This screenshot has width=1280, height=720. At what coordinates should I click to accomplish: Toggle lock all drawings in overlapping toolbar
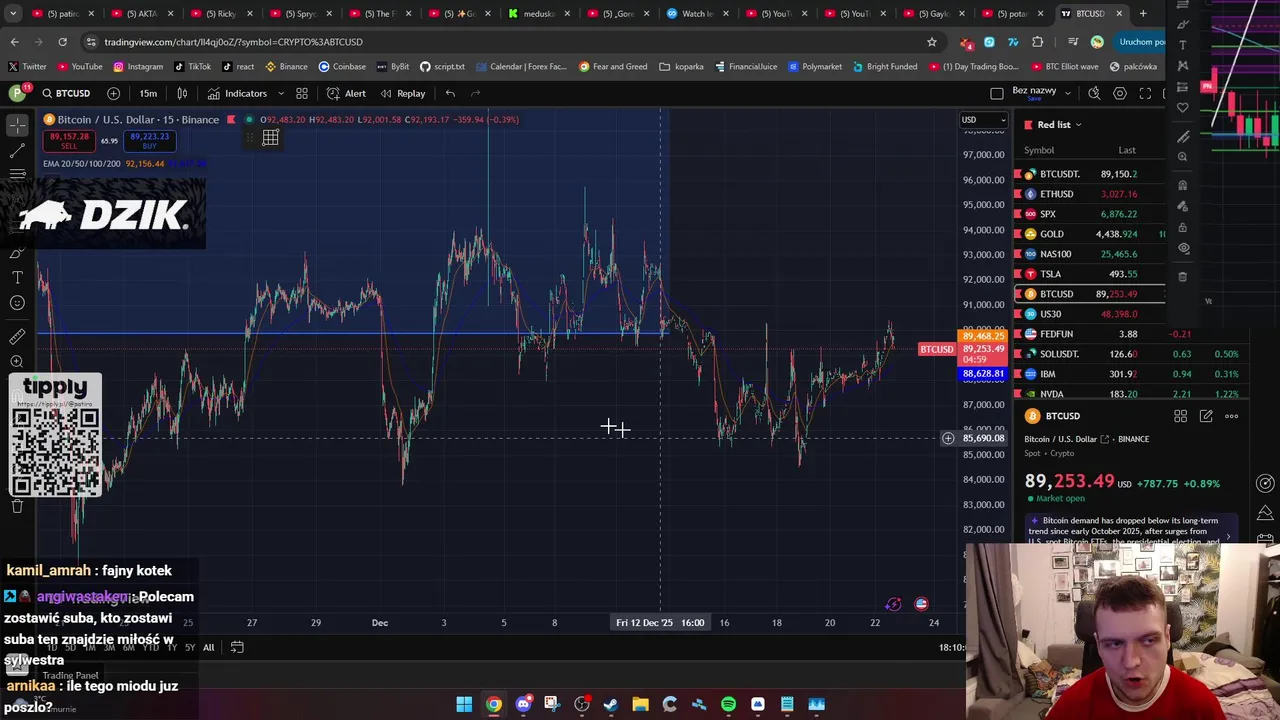tap(1183, 227)
